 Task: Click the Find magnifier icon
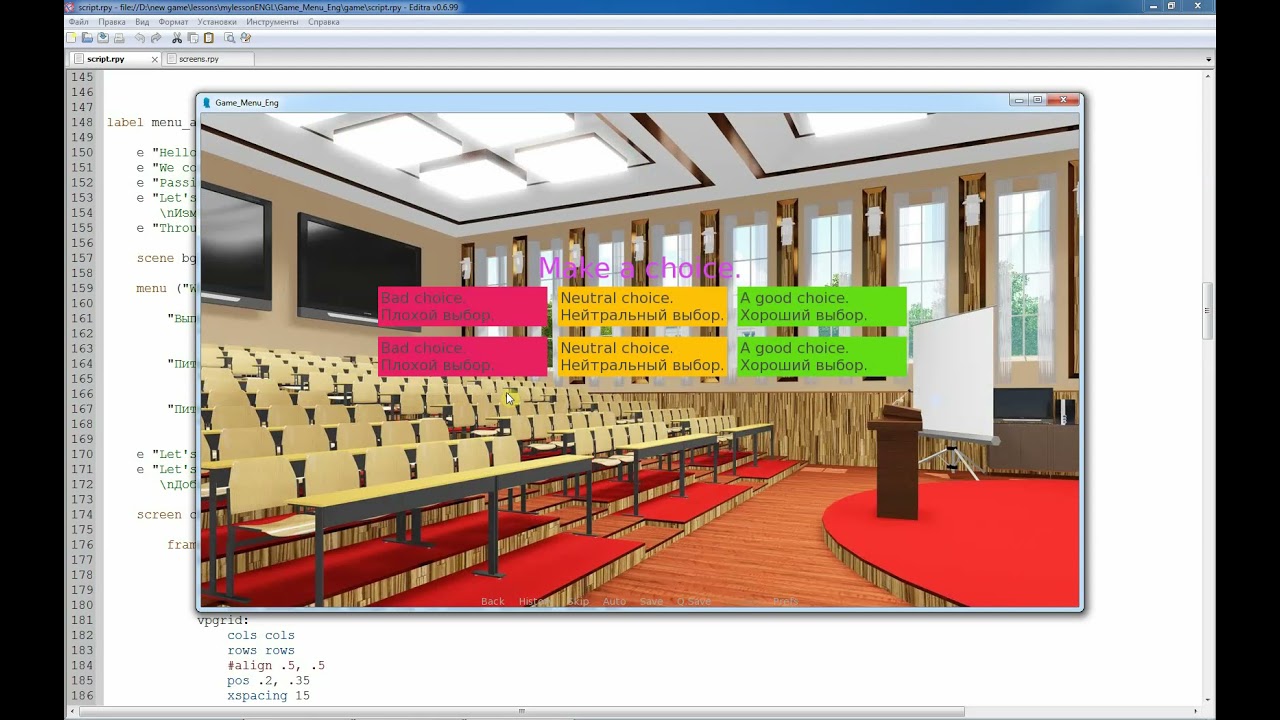click(230, 38)
